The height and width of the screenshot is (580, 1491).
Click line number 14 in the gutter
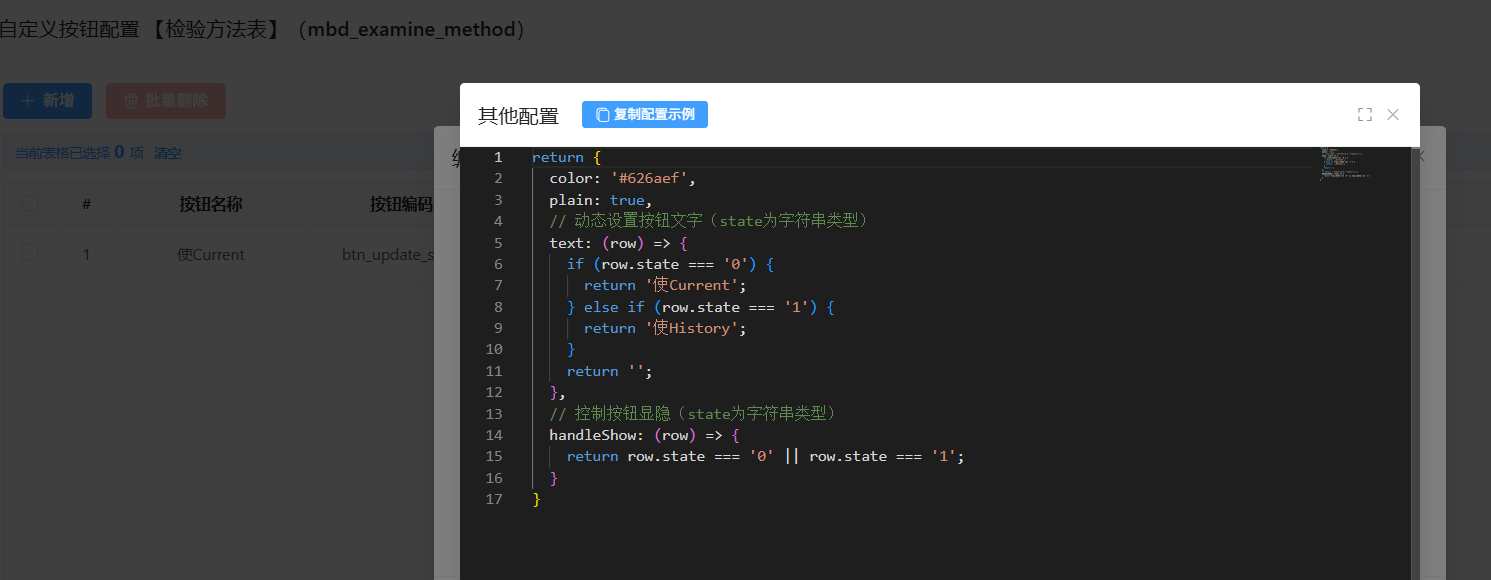(x=494, y=435)
